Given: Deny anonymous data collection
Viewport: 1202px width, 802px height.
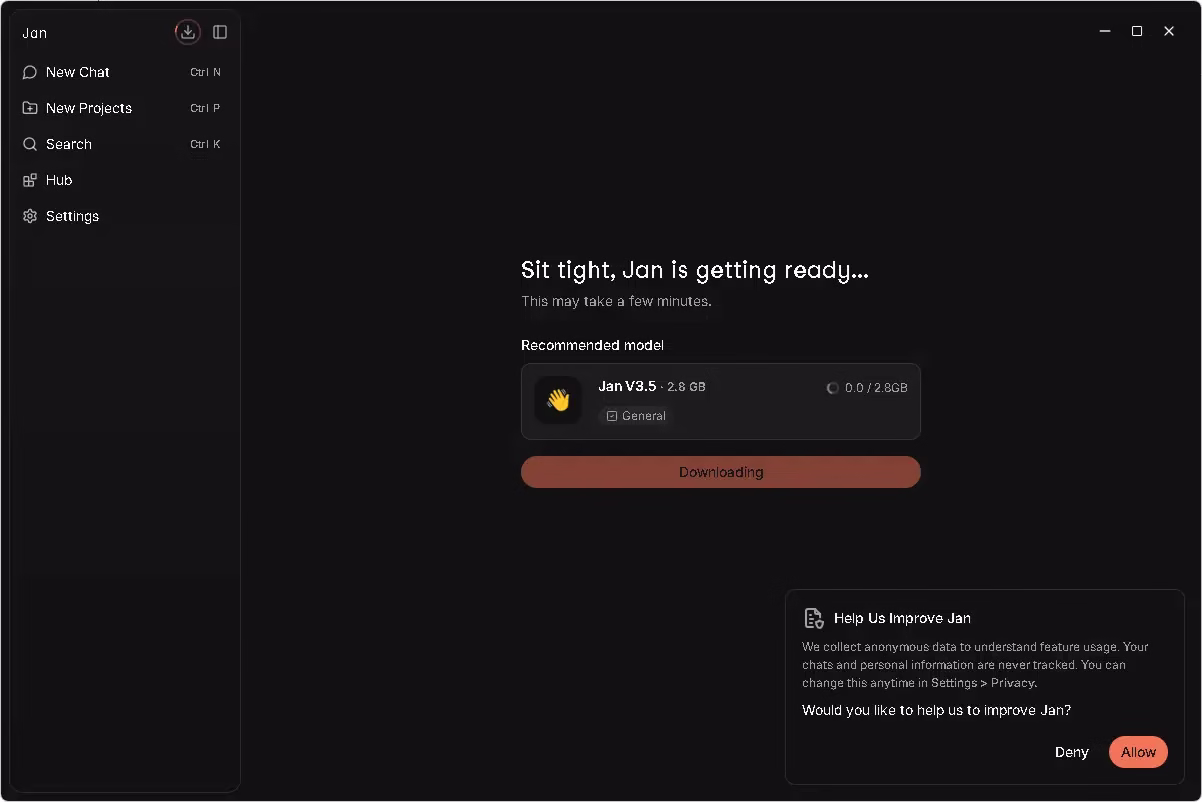Looking at the screenshot, I should [x=1071, y=752].
